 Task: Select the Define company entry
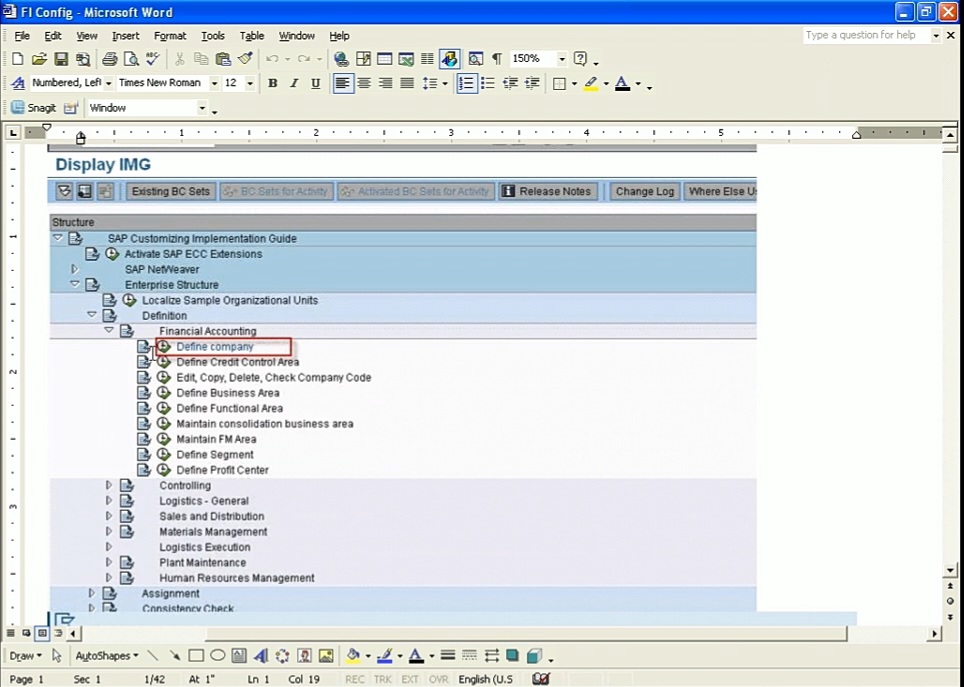[215, 346]
